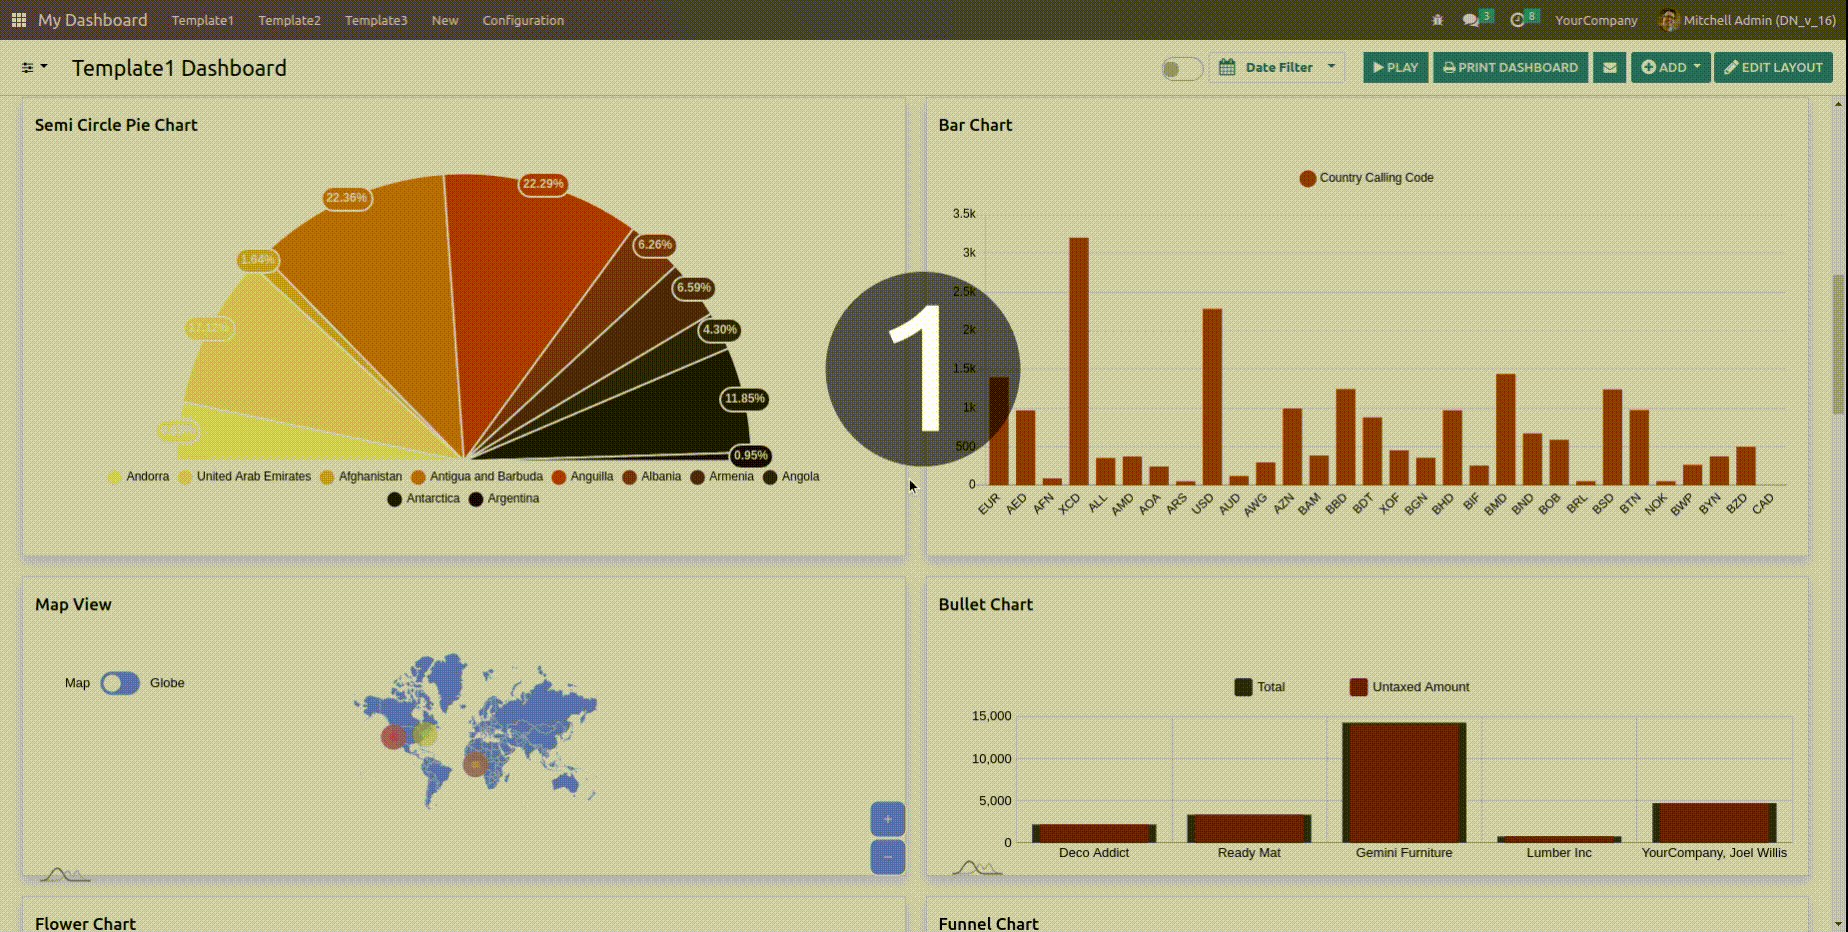Open the dashboard settings dropdown left of title
The height and width of the screenshot is (932, 1848).
point(34,68)
